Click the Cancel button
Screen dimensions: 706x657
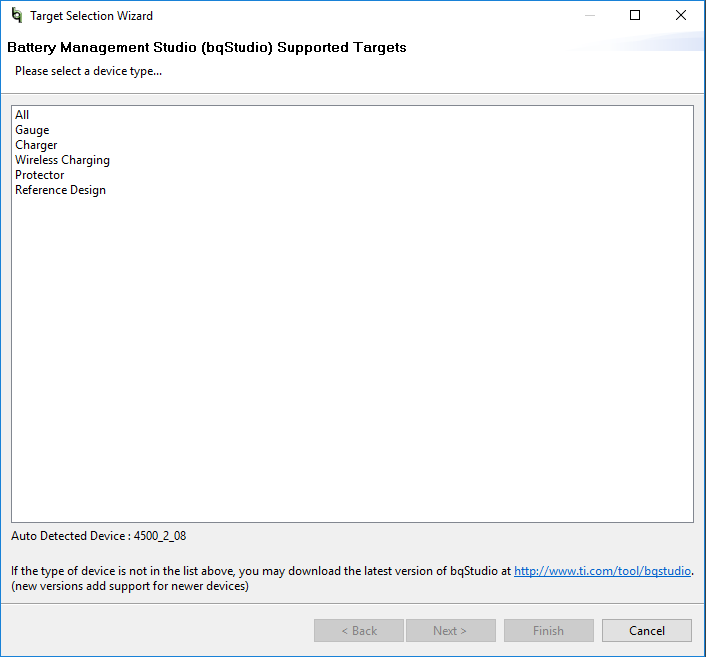647,630
